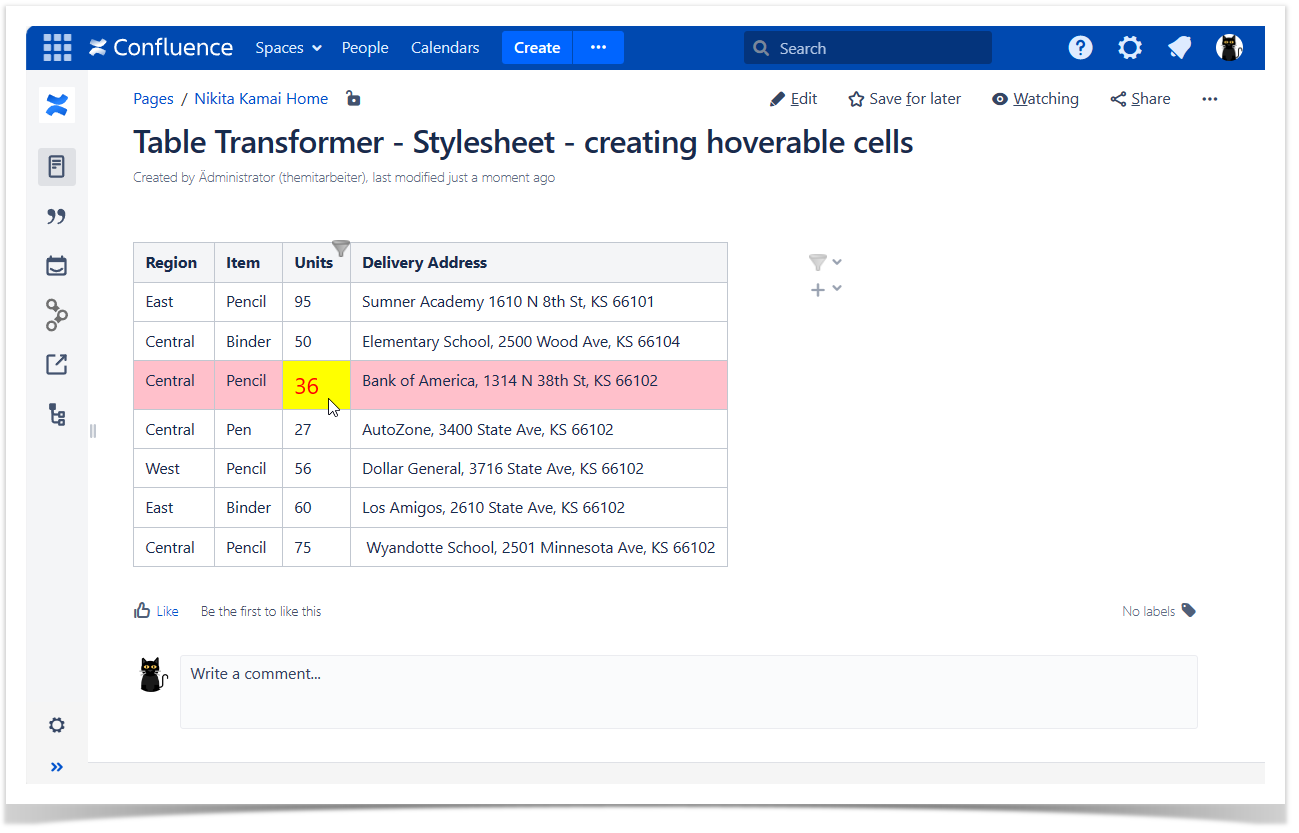Viewport: 1299px width, 833px height.
Task: Open the settings gear in header
Action: 1130,48
